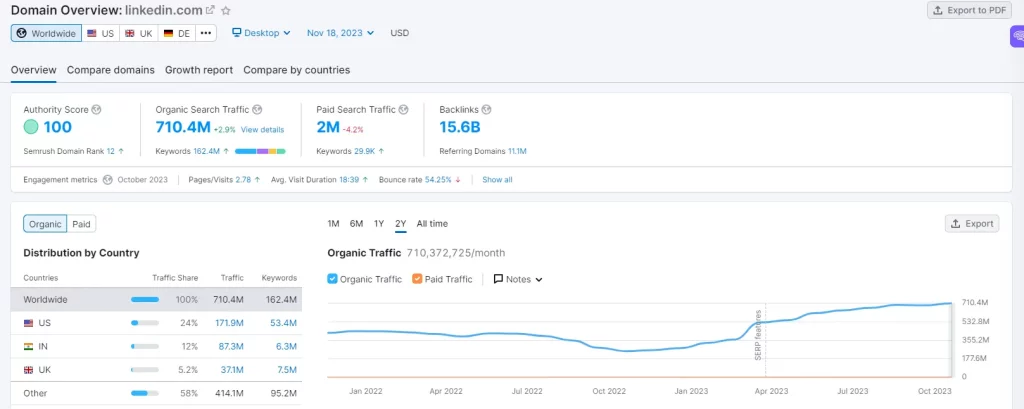Expand the Notes dropdown
Screen dimensions: 1024x409
click(518, 279)
